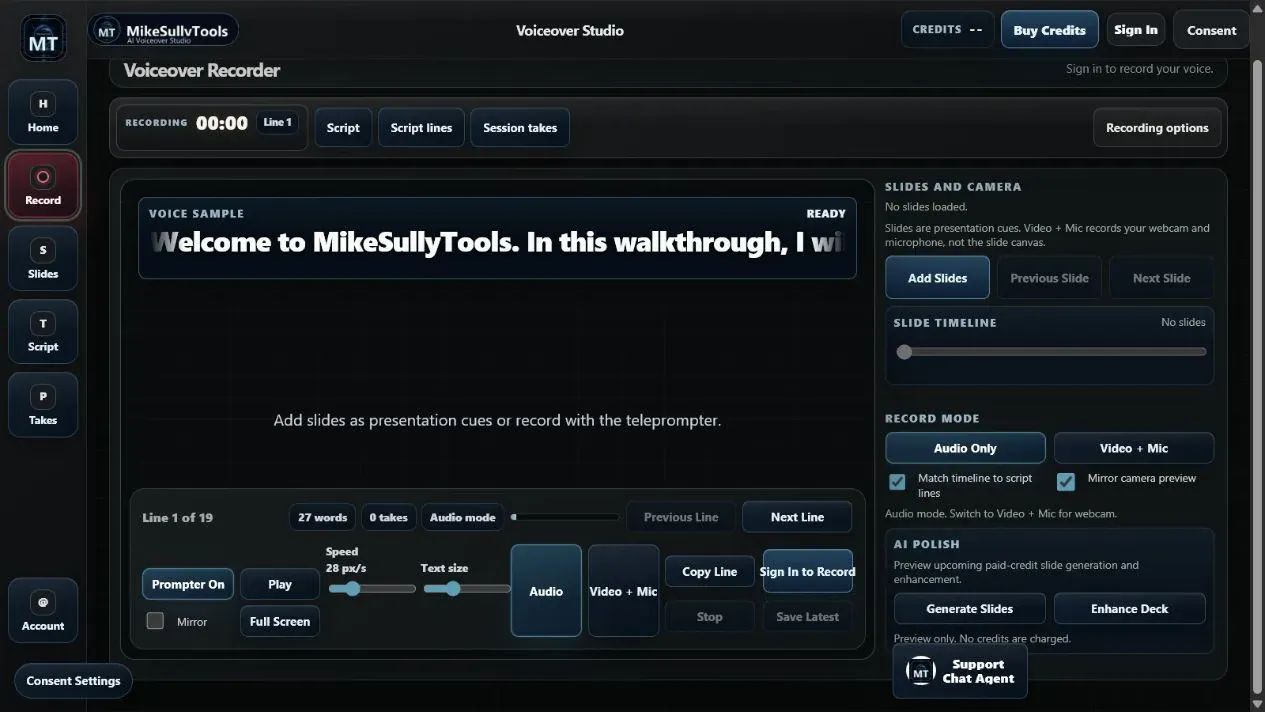Click Sign In to Record
This screenshot has width=1265, height=712.
tap(808, 572)
